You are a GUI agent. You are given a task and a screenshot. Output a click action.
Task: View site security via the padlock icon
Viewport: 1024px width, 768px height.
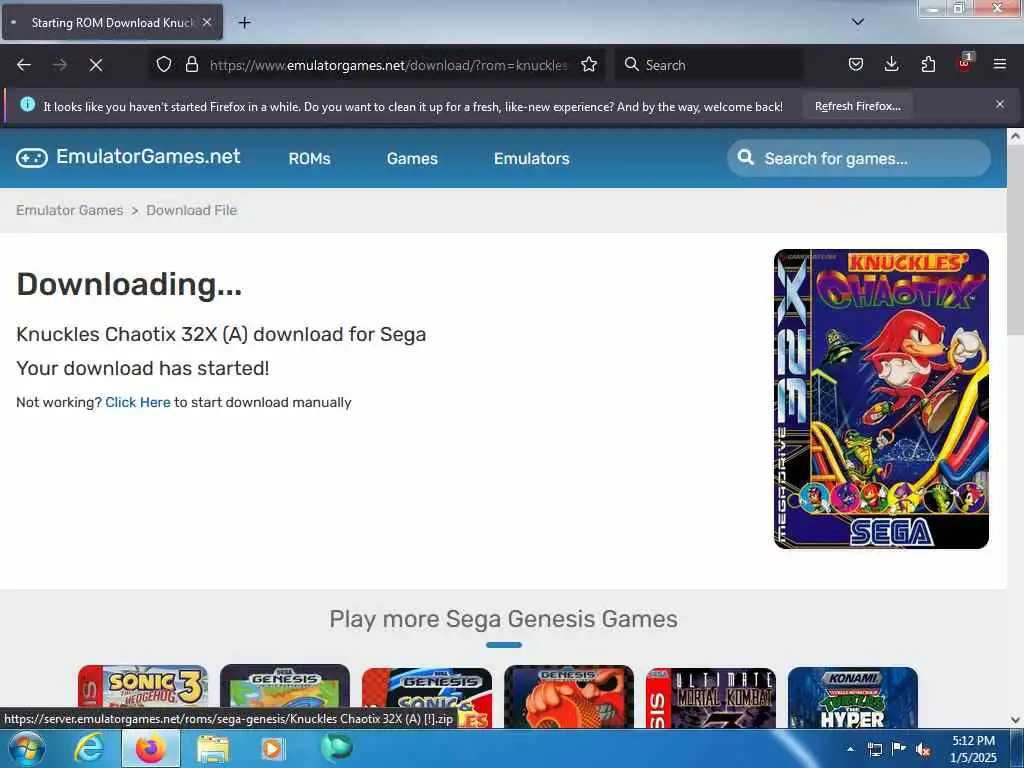(x=191, y=64)
